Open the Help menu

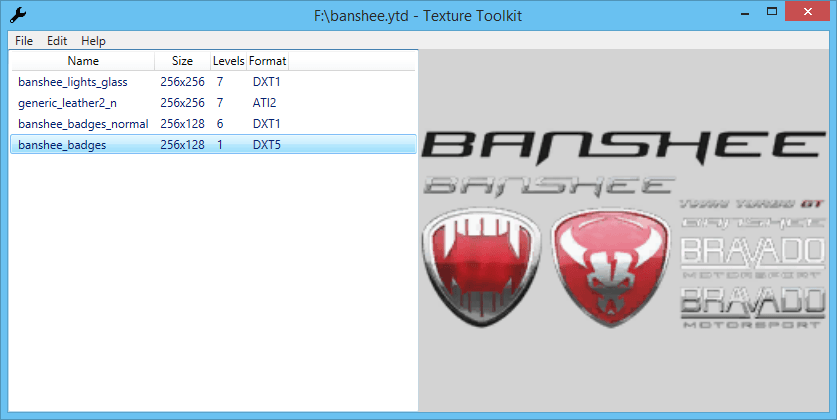tap(93, 41)
